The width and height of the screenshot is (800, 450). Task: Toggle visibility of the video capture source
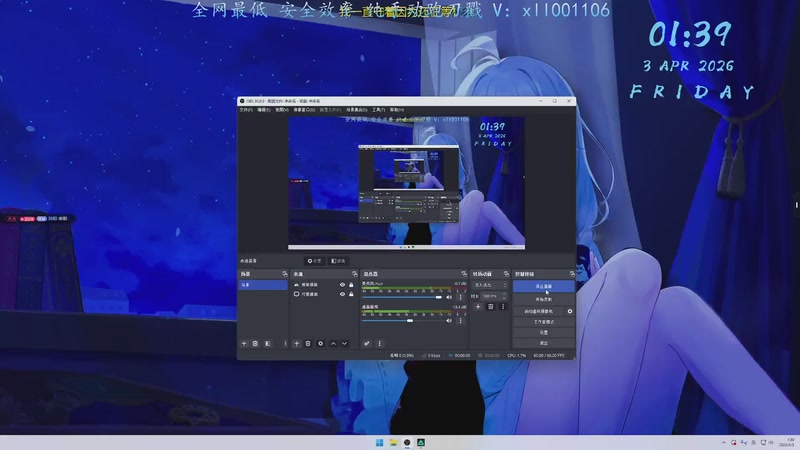tap(342, 285)
